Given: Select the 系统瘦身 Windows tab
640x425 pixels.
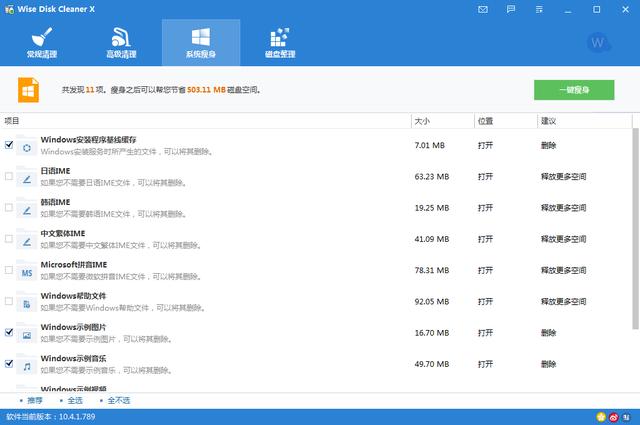Looking at the screenshot, I should point(201,42).
